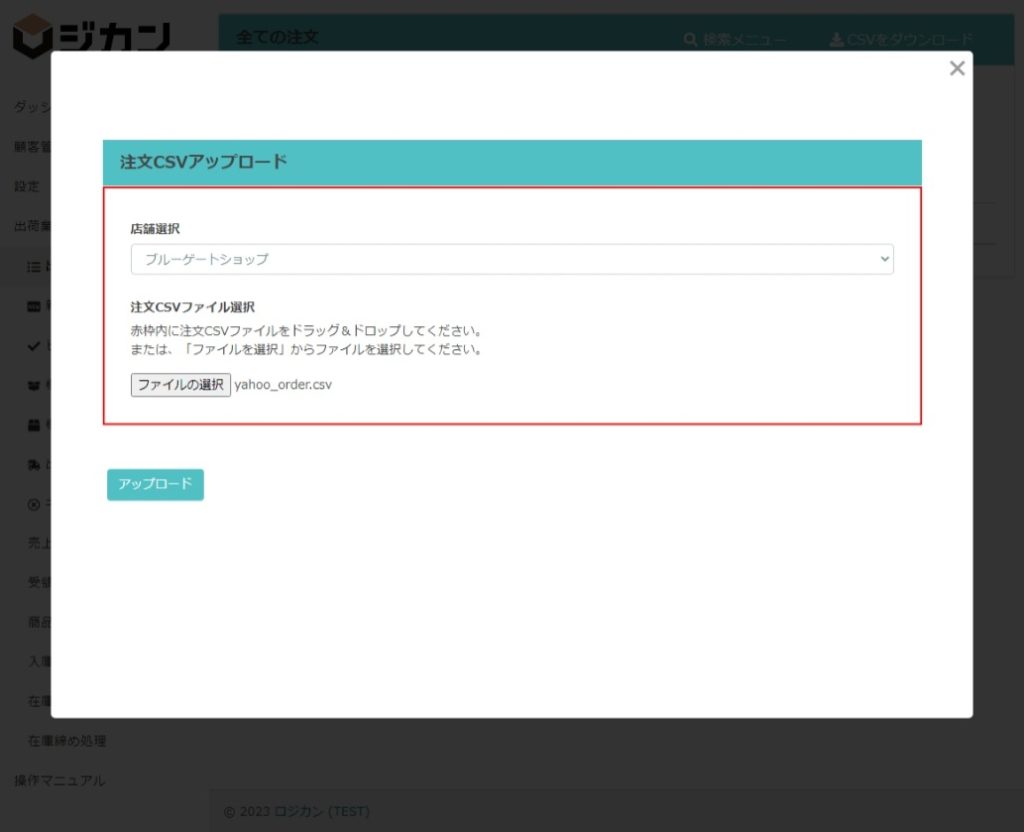This screenshot has height=832, width=1024.
Task: Click the download icon beside CSVをダウンロード
Action: coord(836,40)
